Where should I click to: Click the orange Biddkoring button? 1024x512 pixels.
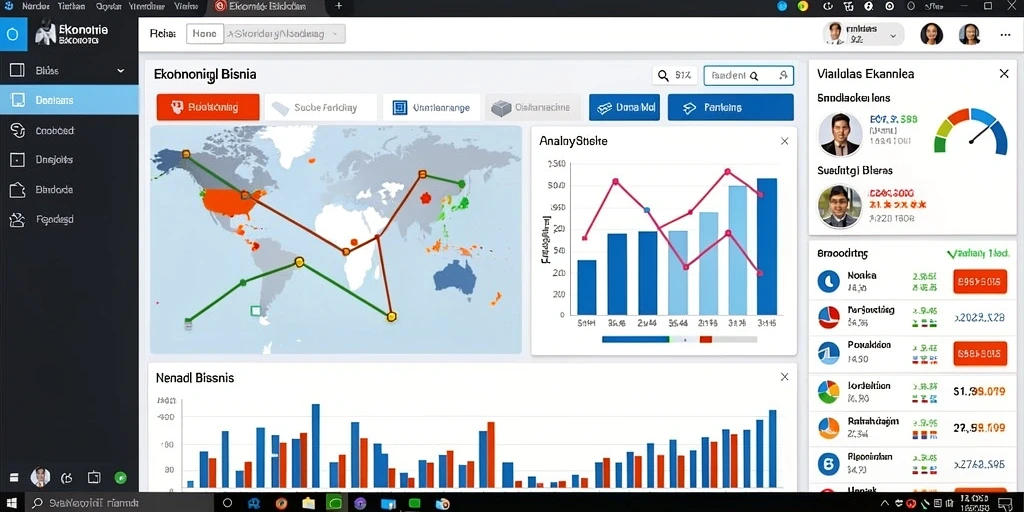tap(208, 107)
